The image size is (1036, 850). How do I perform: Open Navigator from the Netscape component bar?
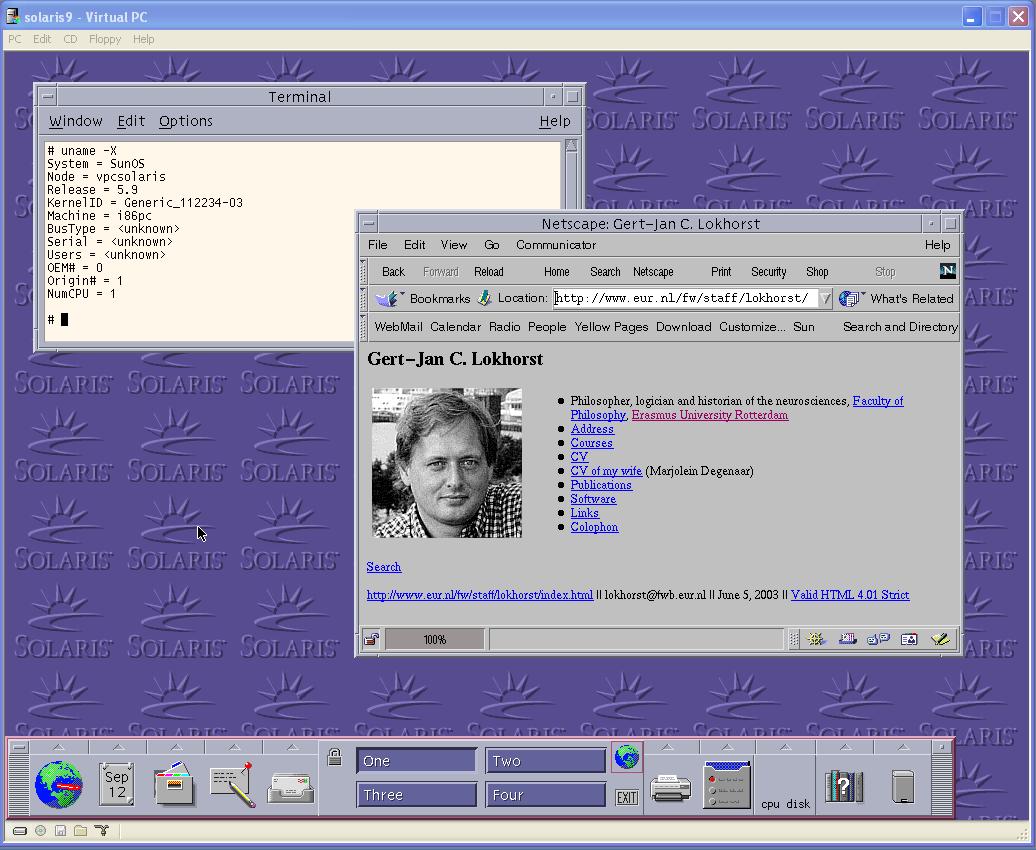[x=815, y=639]
